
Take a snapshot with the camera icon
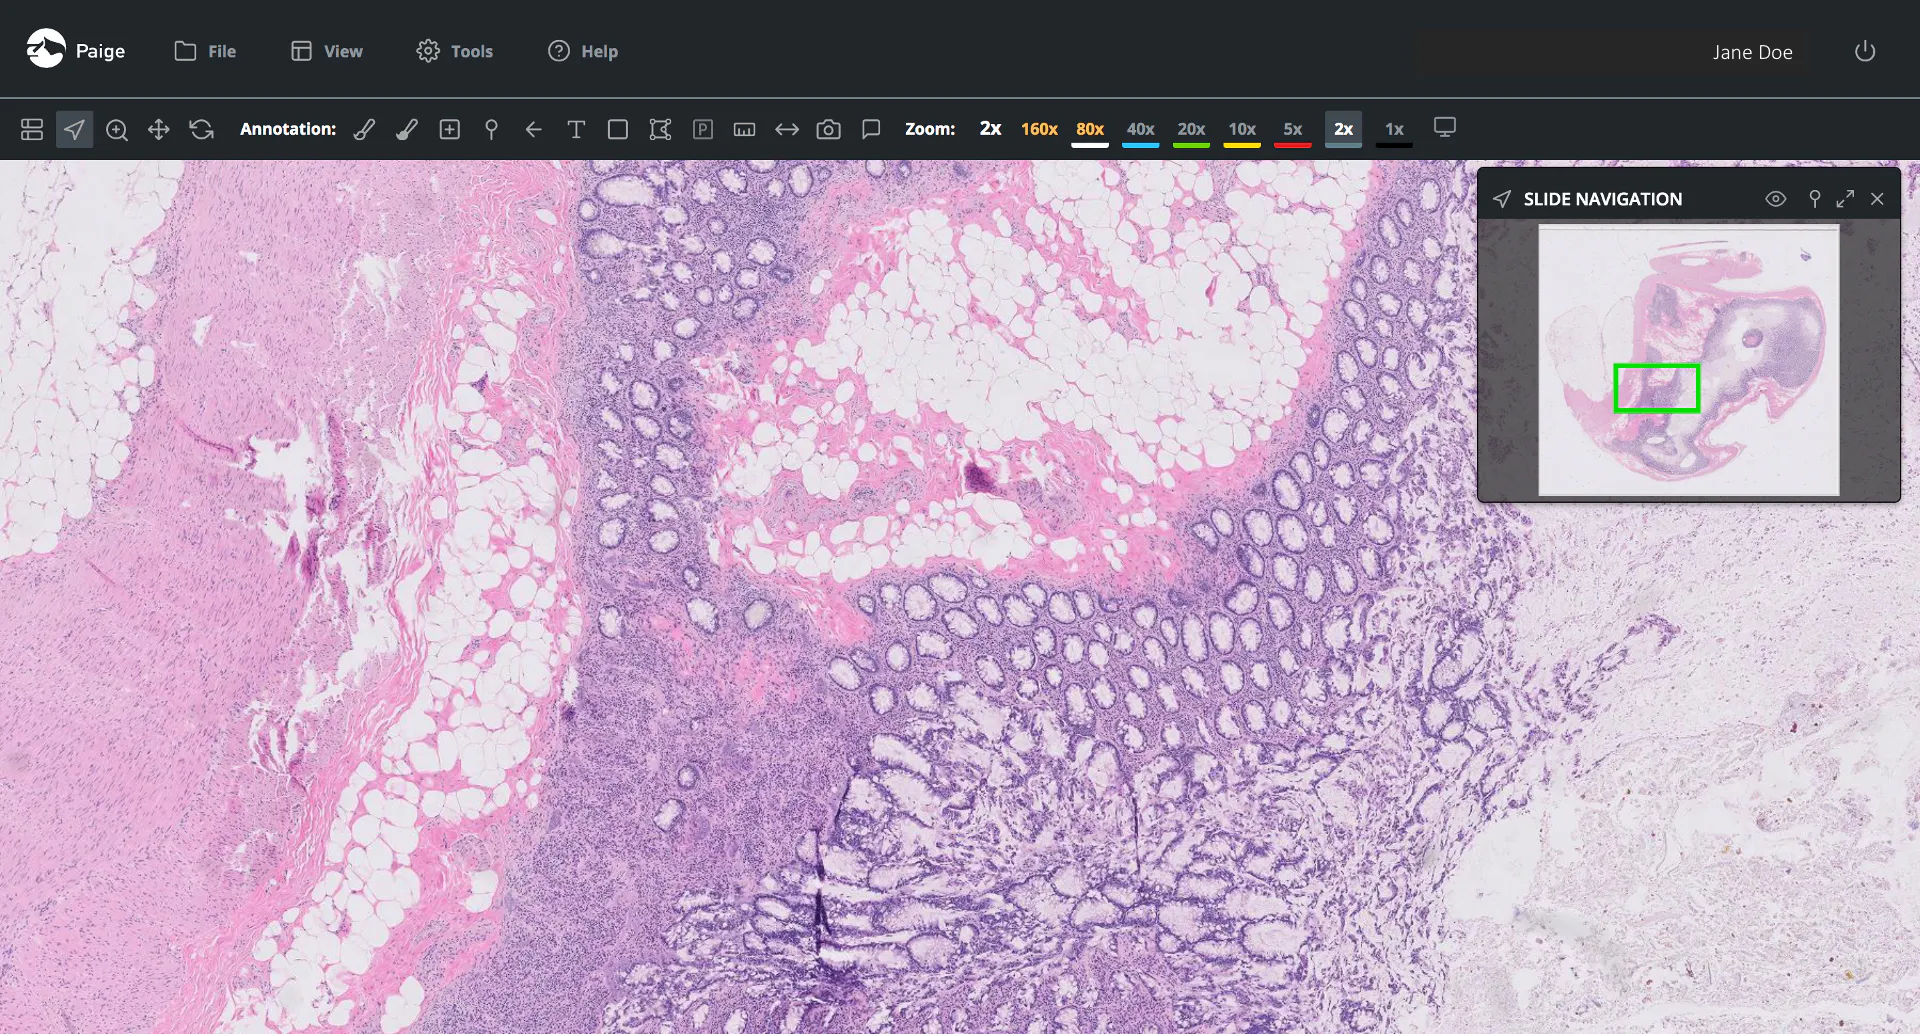(828, 129)
